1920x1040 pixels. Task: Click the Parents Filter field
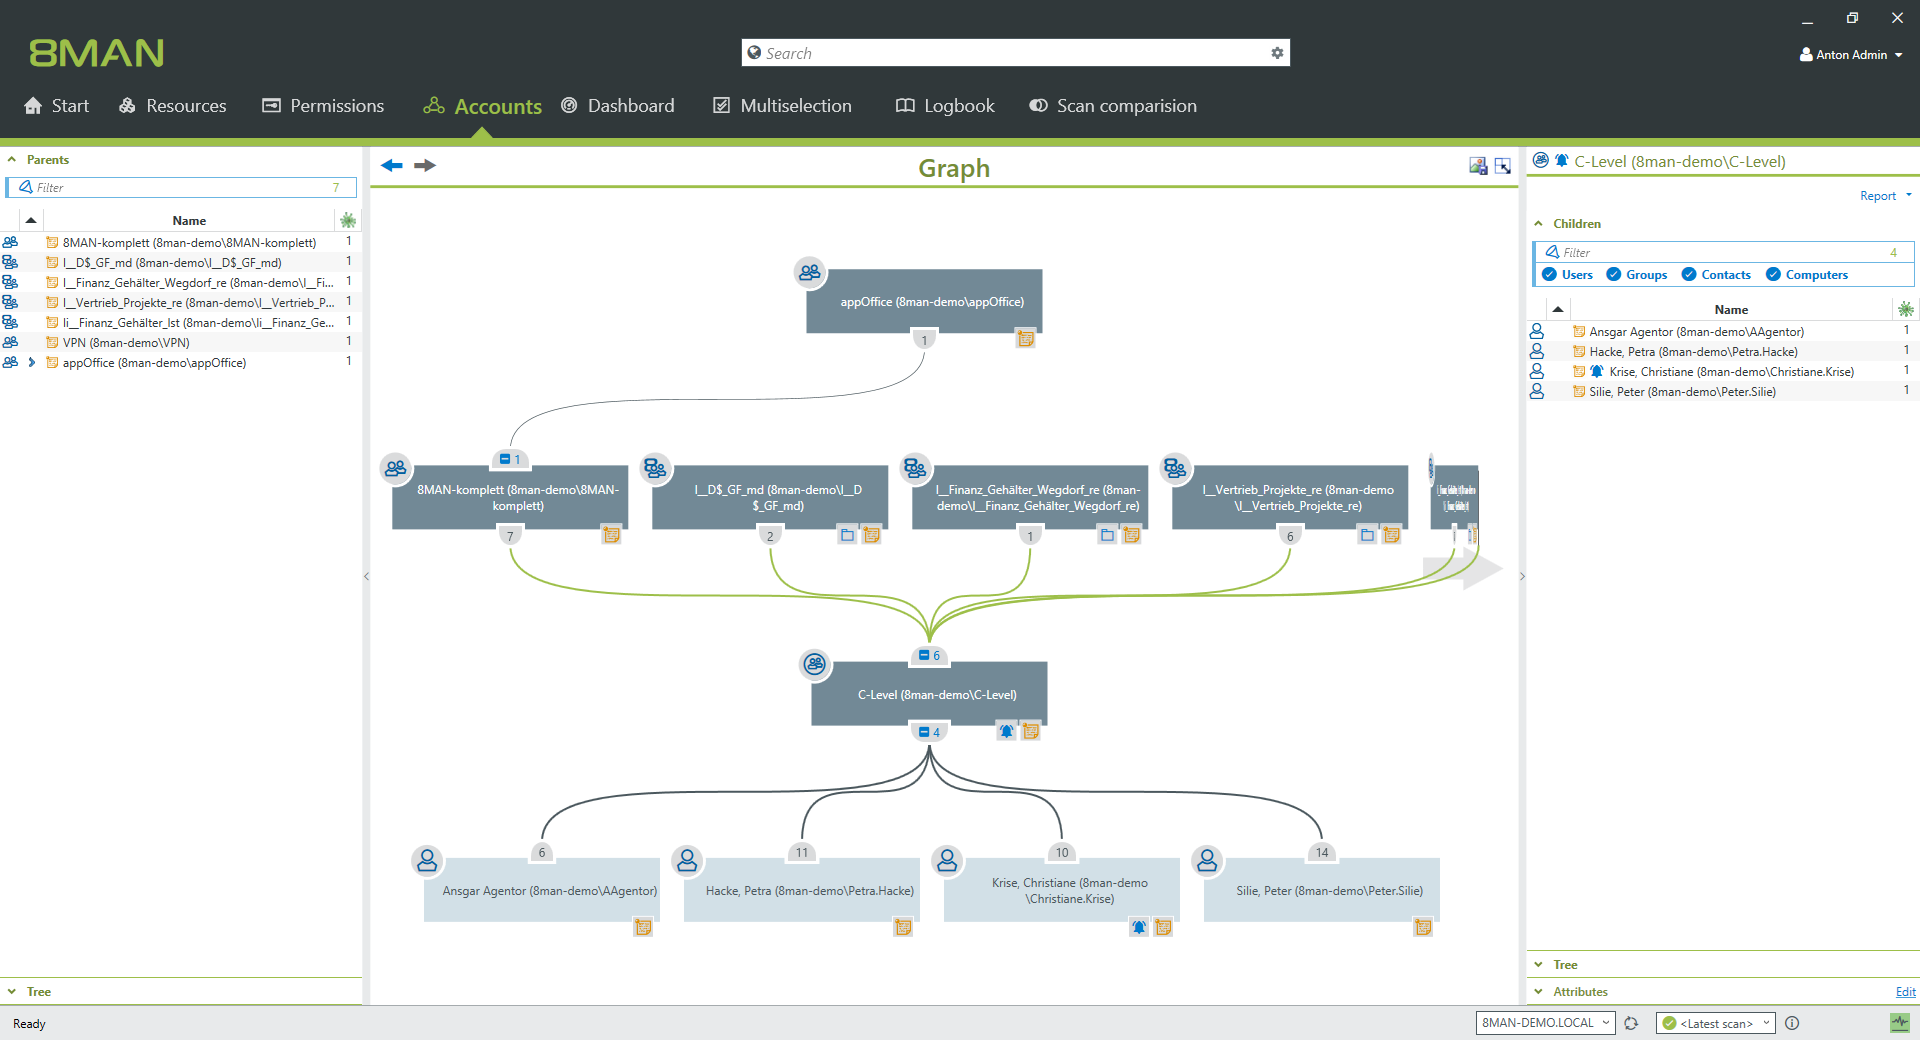[181, 188]
